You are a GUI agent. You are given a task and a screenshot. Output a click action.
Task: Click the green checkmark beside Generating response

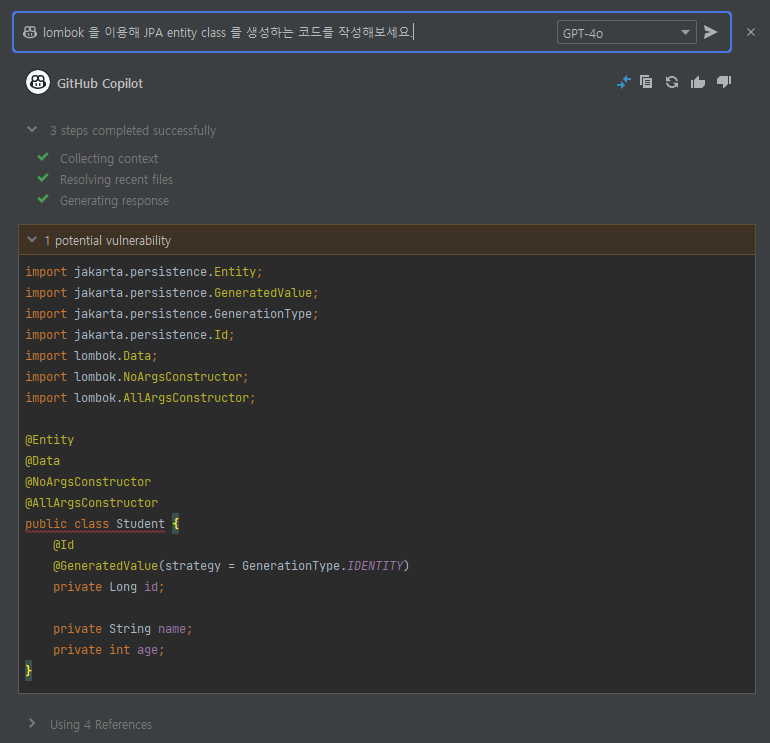[x=43, y=199]
